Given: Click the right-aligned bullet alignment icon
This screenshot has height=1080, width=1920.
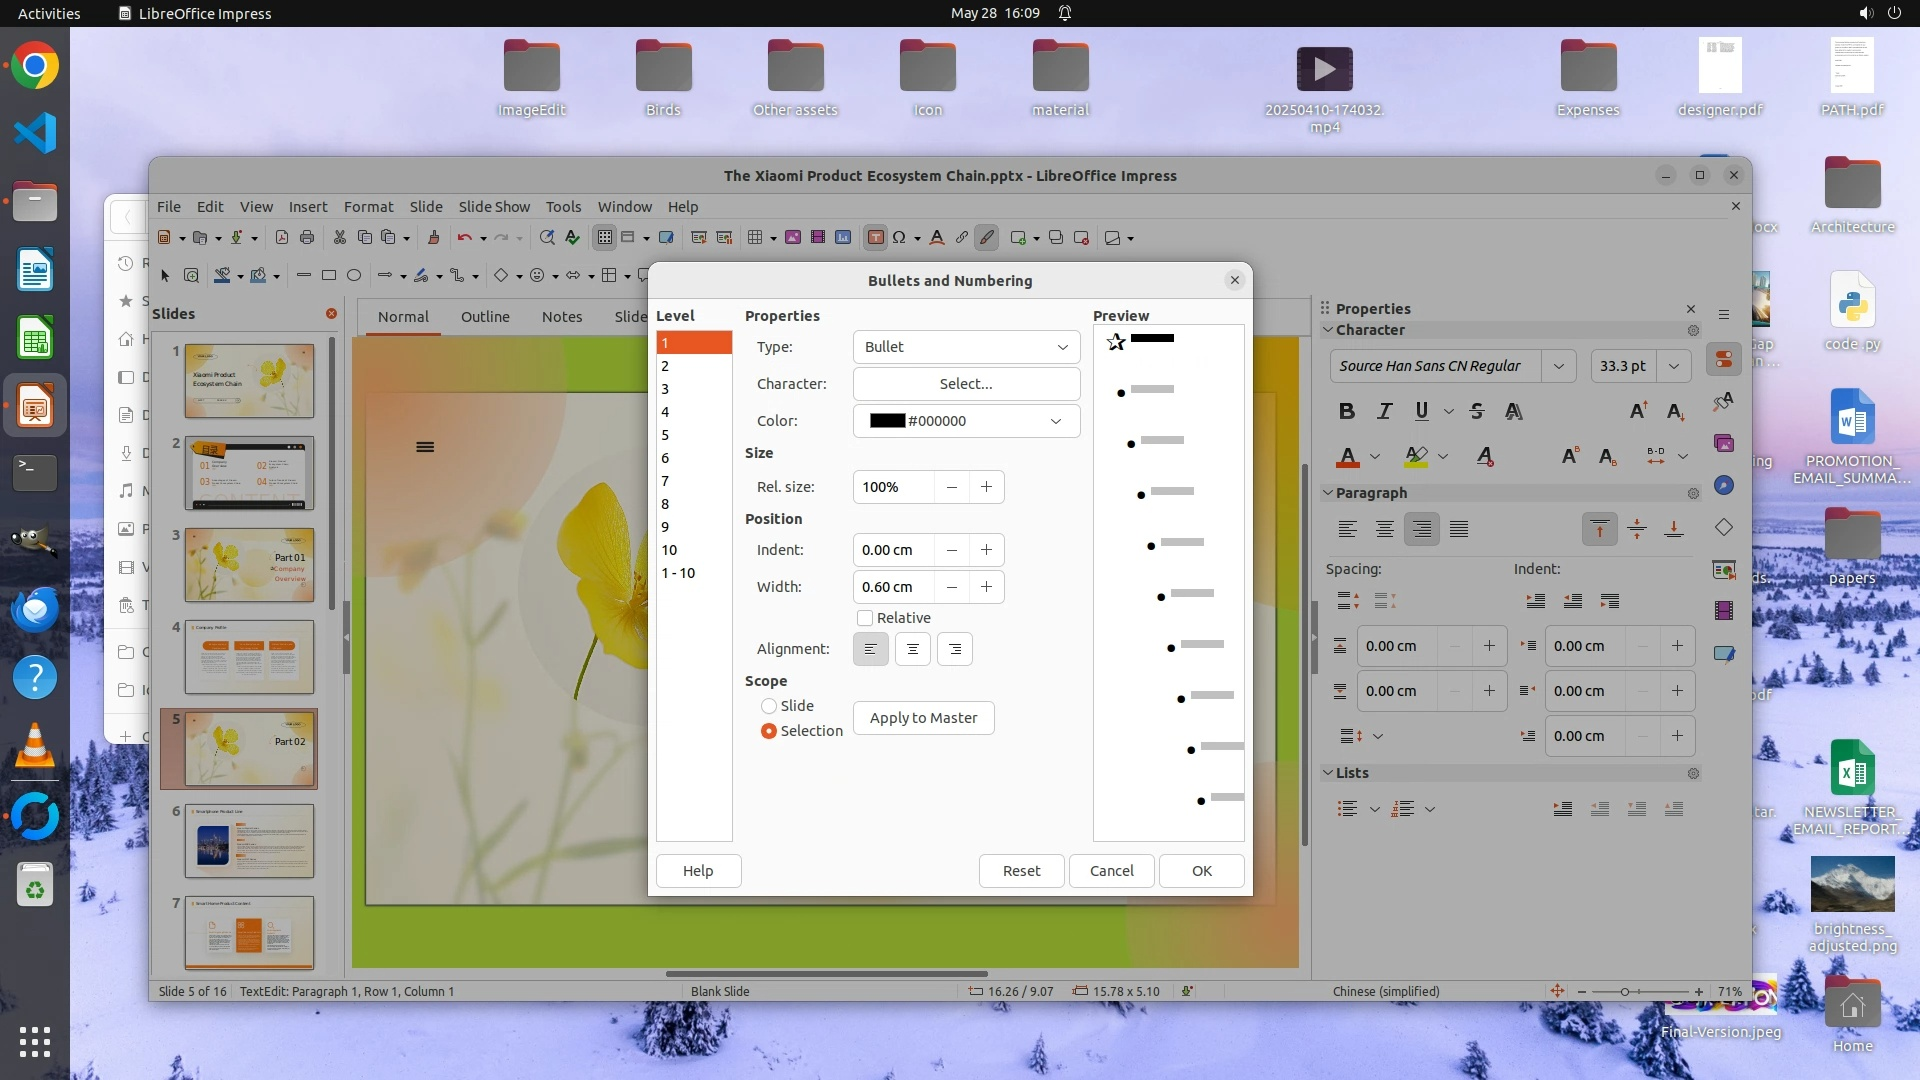Looking at the screenshot, I should (954, 649).
